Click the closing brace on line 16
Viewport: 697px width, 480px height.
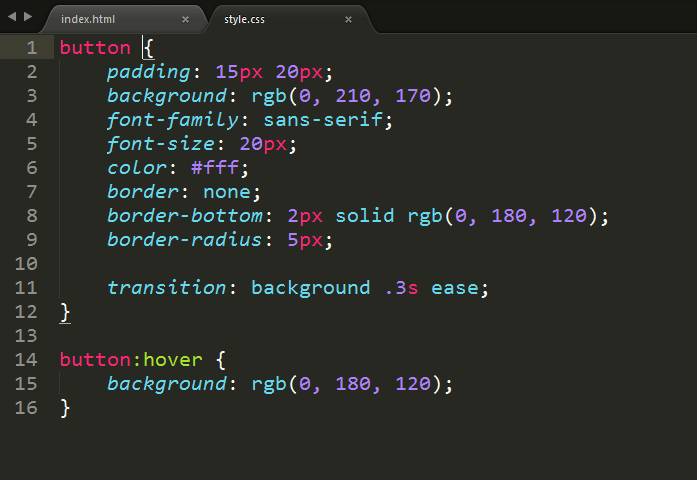pyautogui.click(x=65, y=408)
